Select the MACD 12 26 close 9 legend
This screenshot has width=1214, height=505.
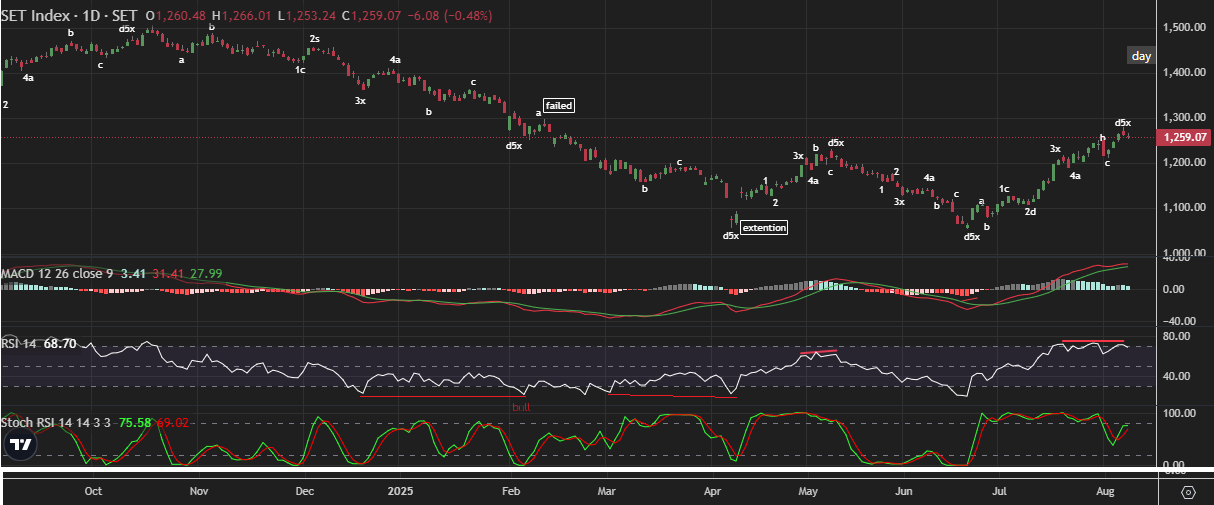click(x=55, y=273)
